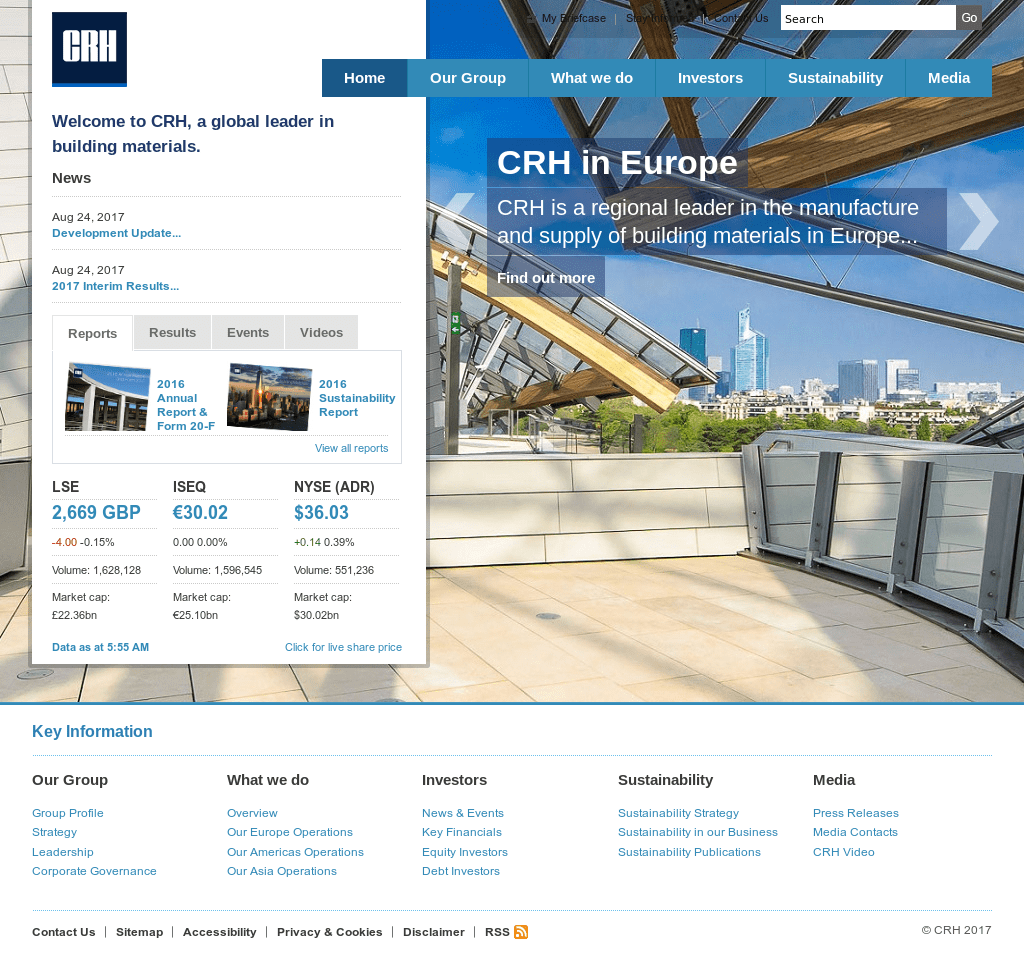Open Media navigation menu
Viewport: 1024px width, 964px height.
[948, 78]
